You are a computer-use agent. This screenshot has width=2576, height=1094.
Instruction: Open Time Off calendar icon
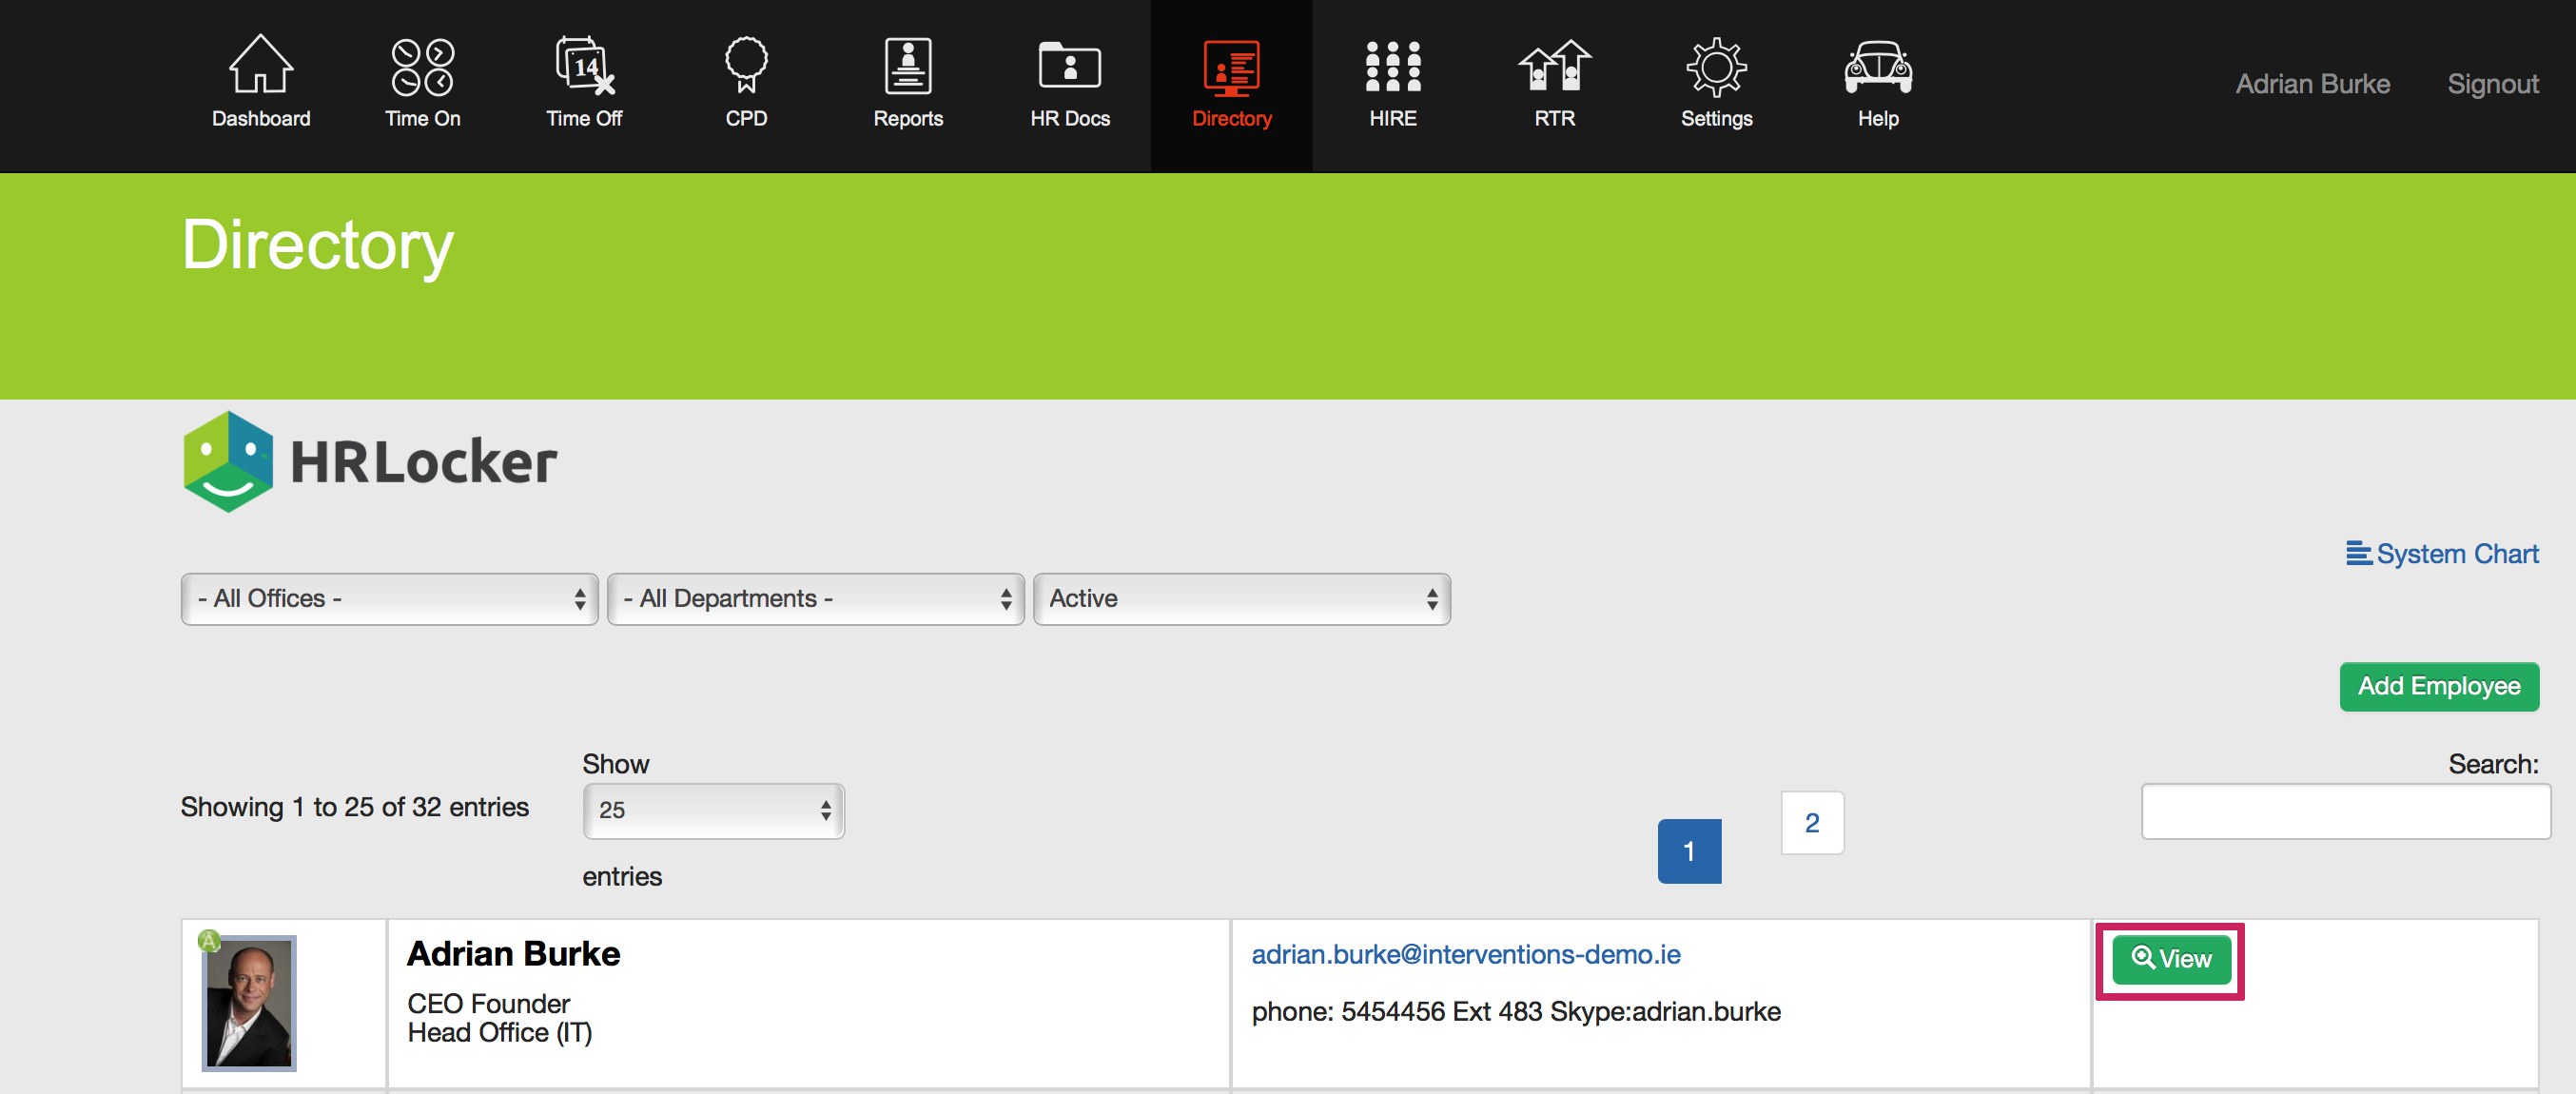[x=584, y=66]
